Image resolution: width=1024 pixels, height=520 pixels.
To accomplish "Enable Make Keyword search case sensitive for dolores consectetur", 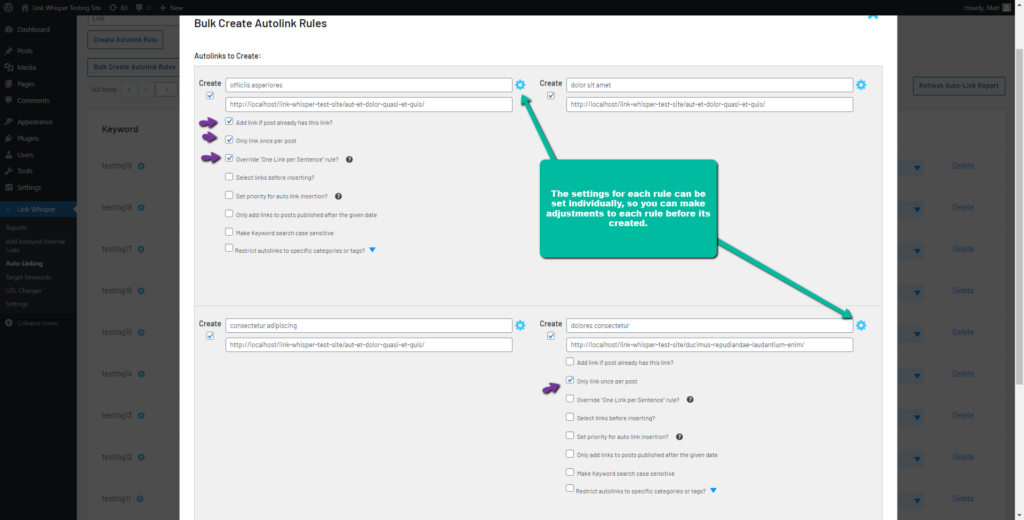I will [x=570, y=472].
